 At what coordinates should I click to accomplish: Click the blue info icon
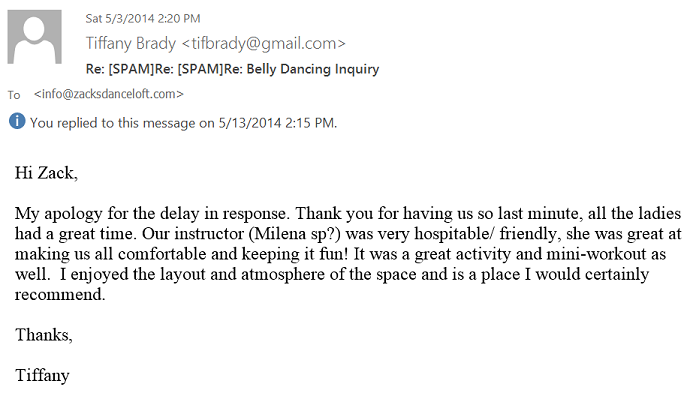point(16,122)
